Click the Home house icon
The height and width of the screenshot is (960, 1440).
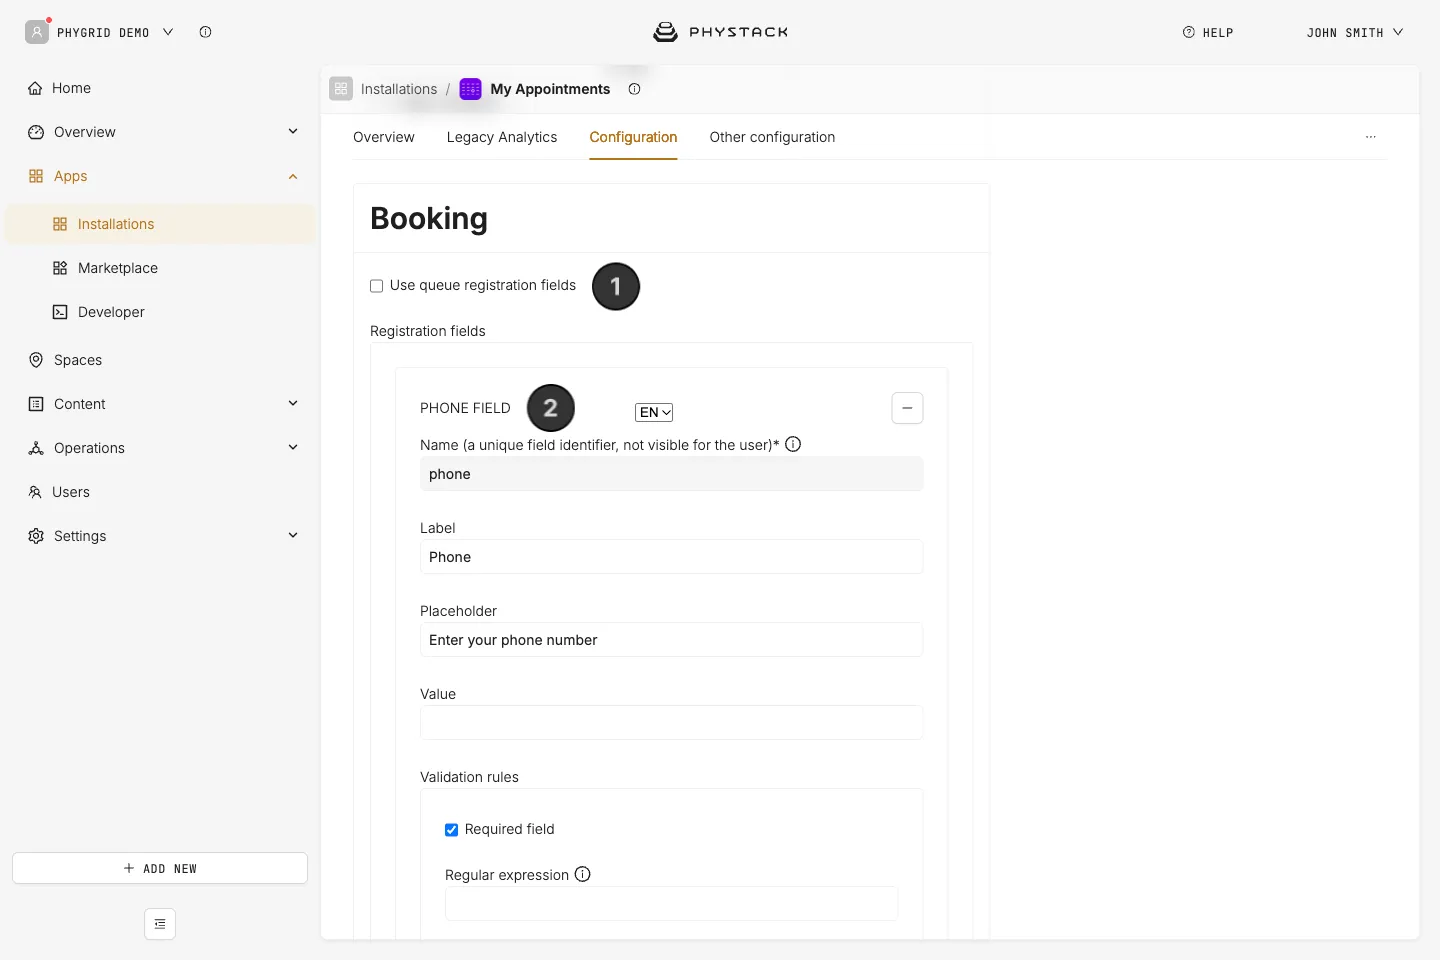[36, 88]
